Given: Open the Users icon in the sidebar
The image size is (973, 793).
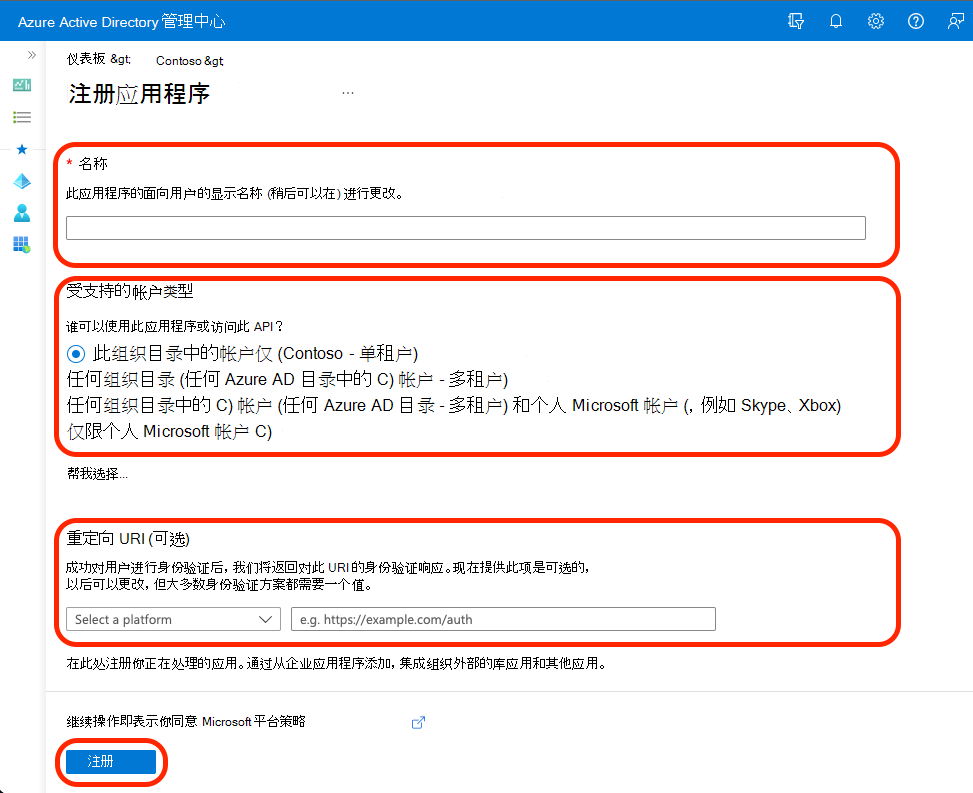Looking at the screenshot, I should coord(22,213).
